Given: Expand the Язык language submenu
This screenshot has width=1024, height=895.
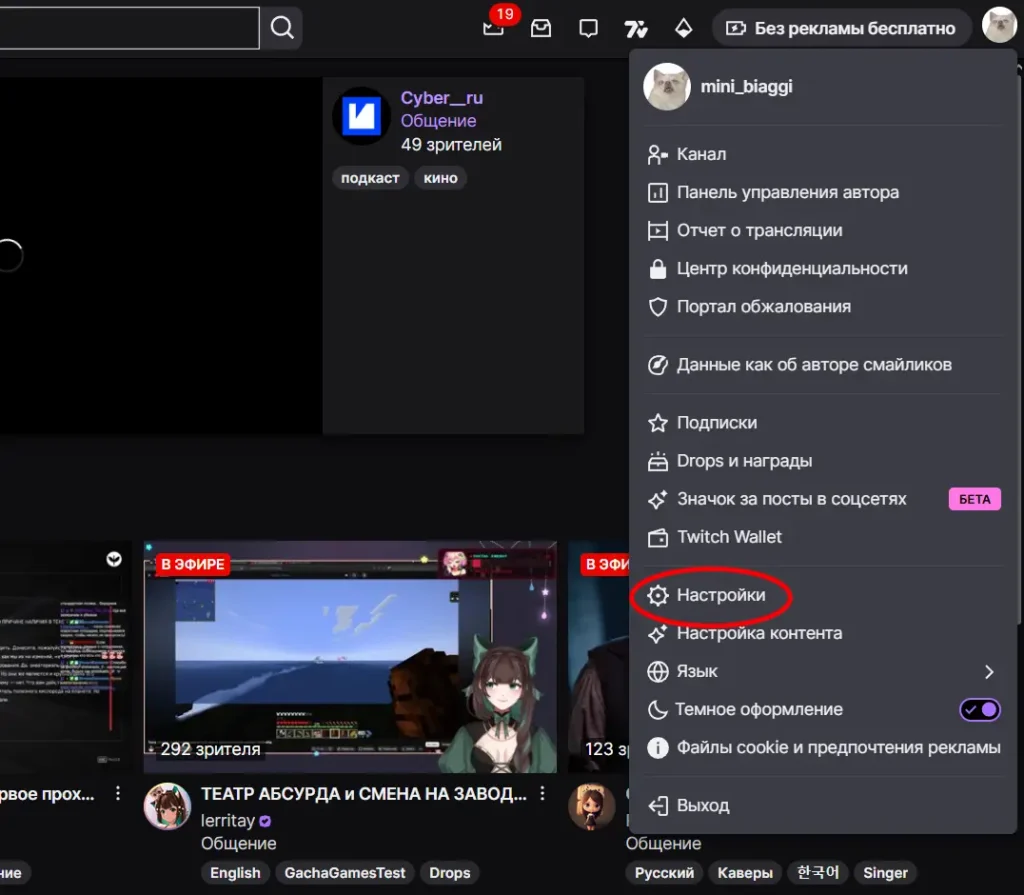Looking at the screenshot, I should [x=988, y=672].
